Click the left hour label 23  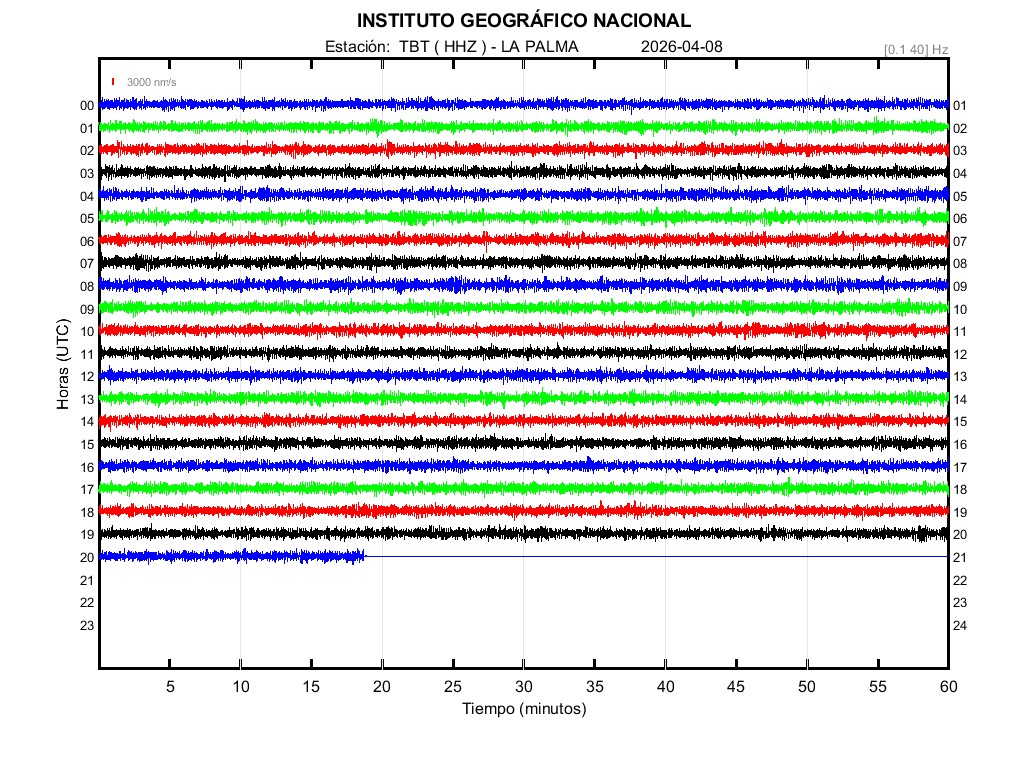[87, 626]
